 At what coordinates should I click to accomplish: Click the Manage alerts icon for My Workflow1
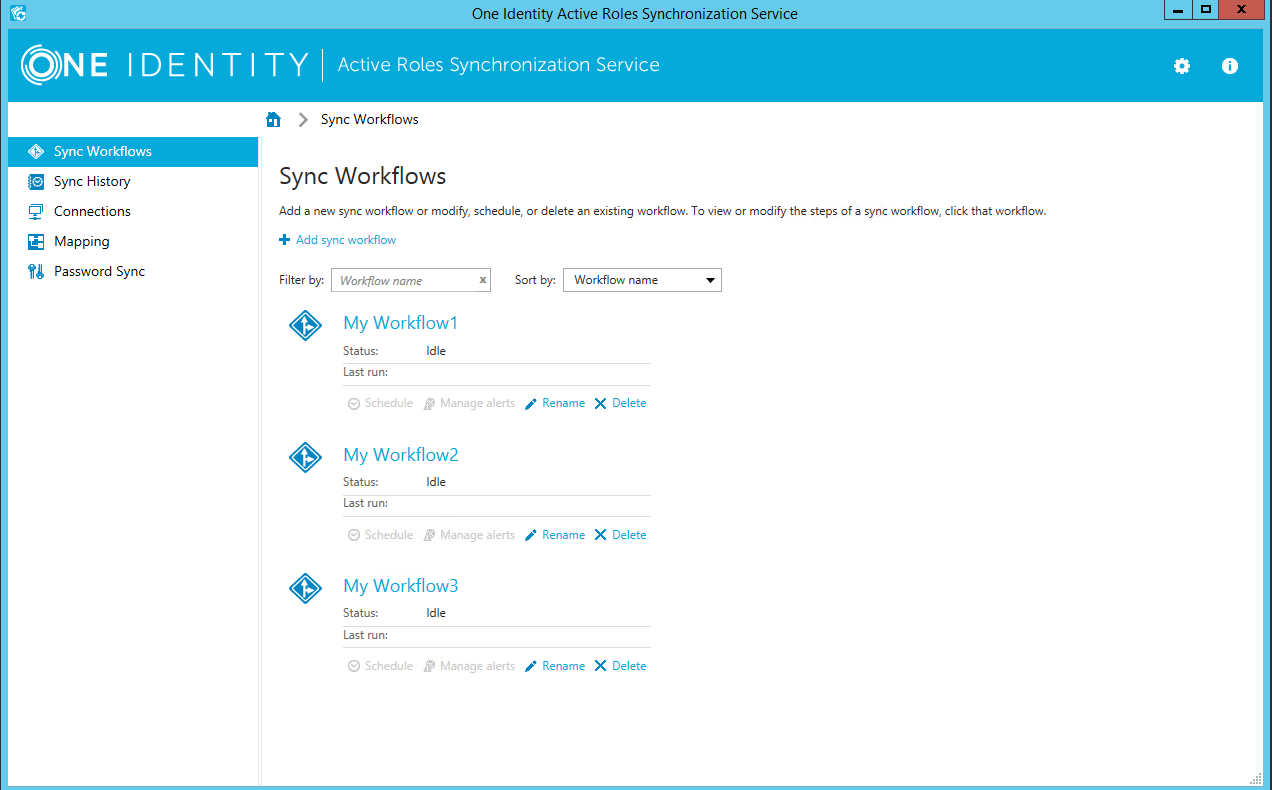pos(429,404)
